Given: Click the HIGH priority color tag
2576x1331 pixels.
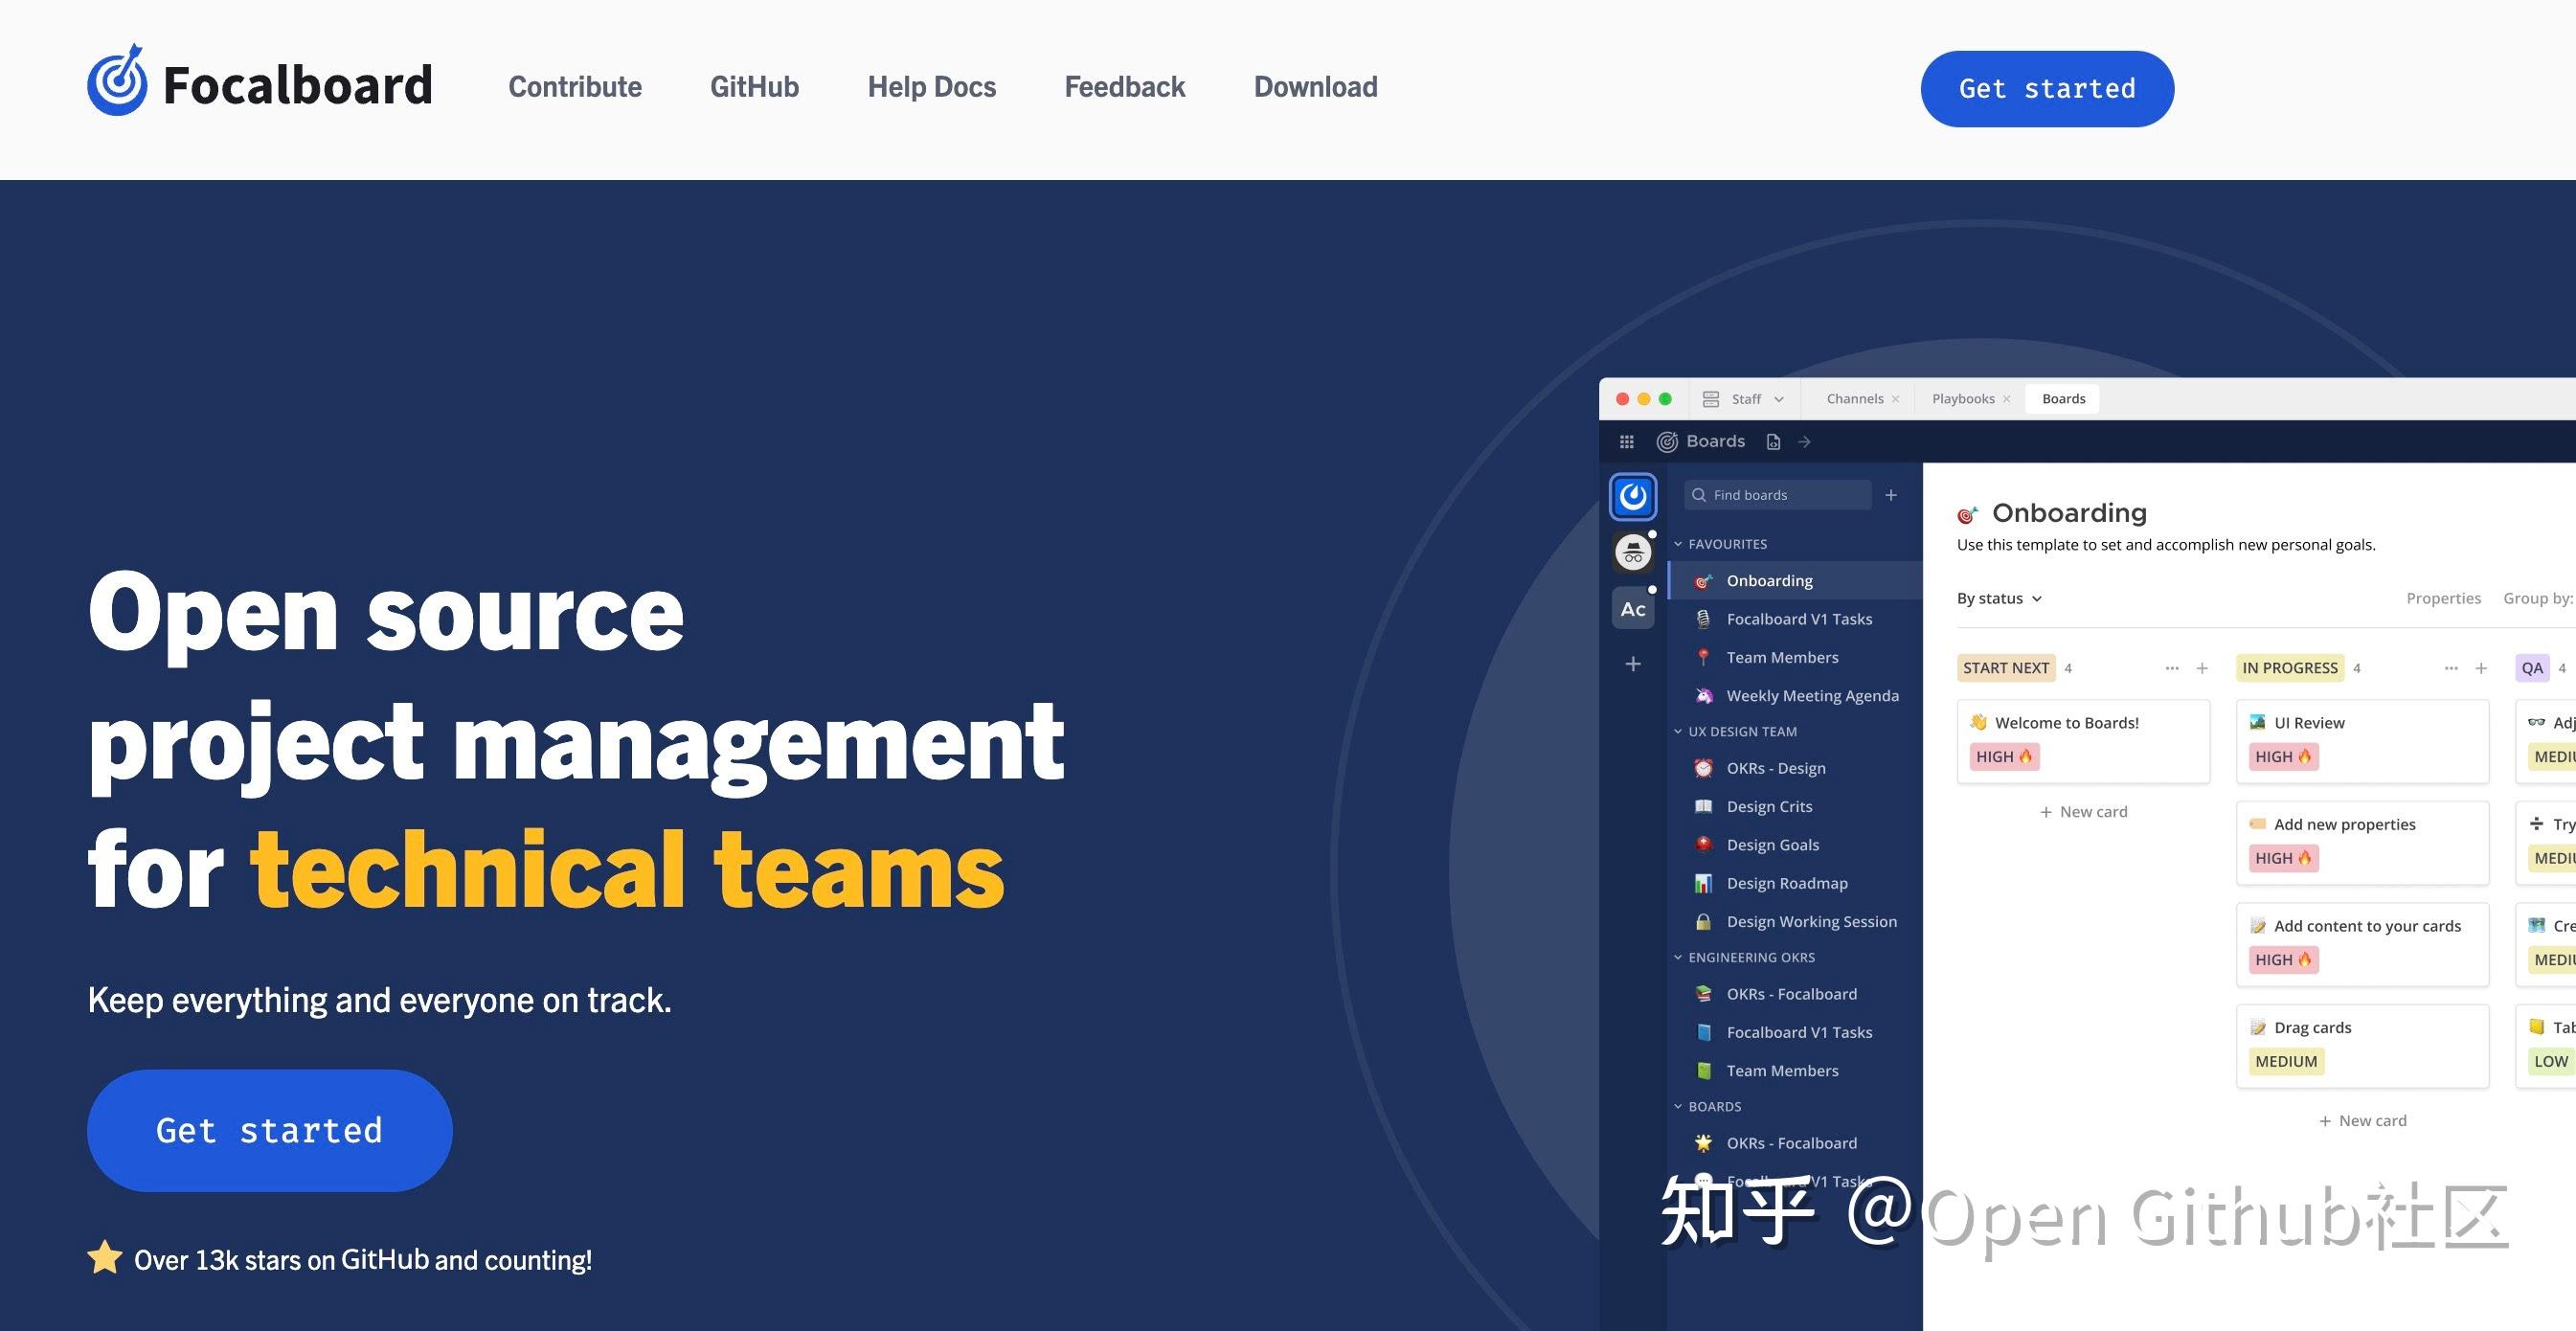Looking at the screenshot, I should pos(2004,754).
